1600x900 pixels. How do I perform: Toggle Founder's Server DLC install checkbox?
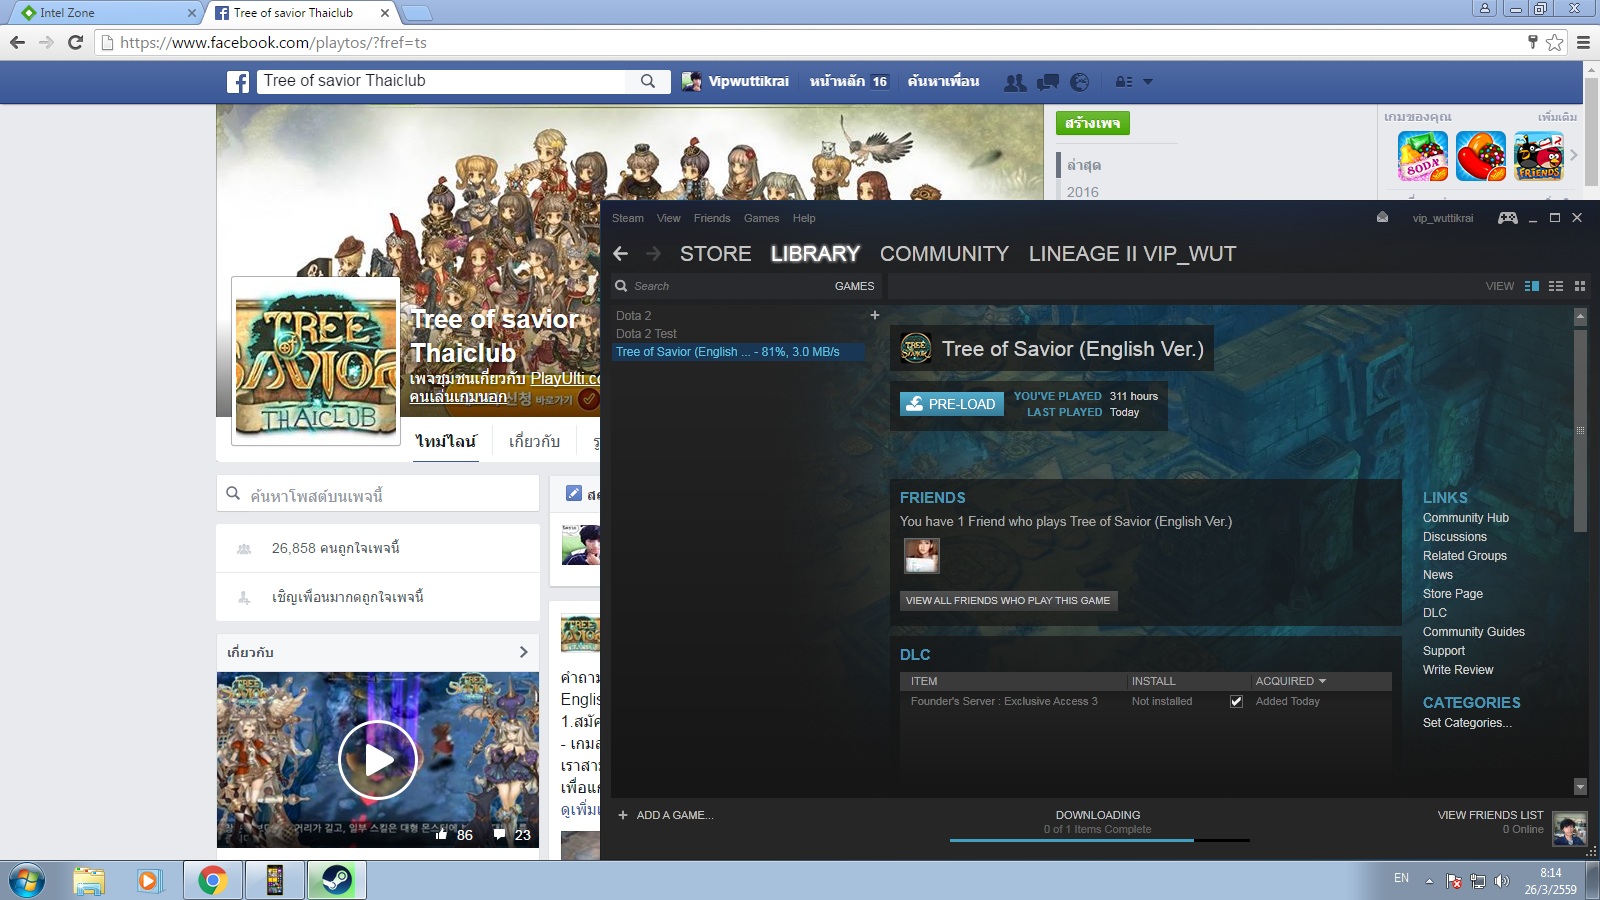click(1236, 701)
